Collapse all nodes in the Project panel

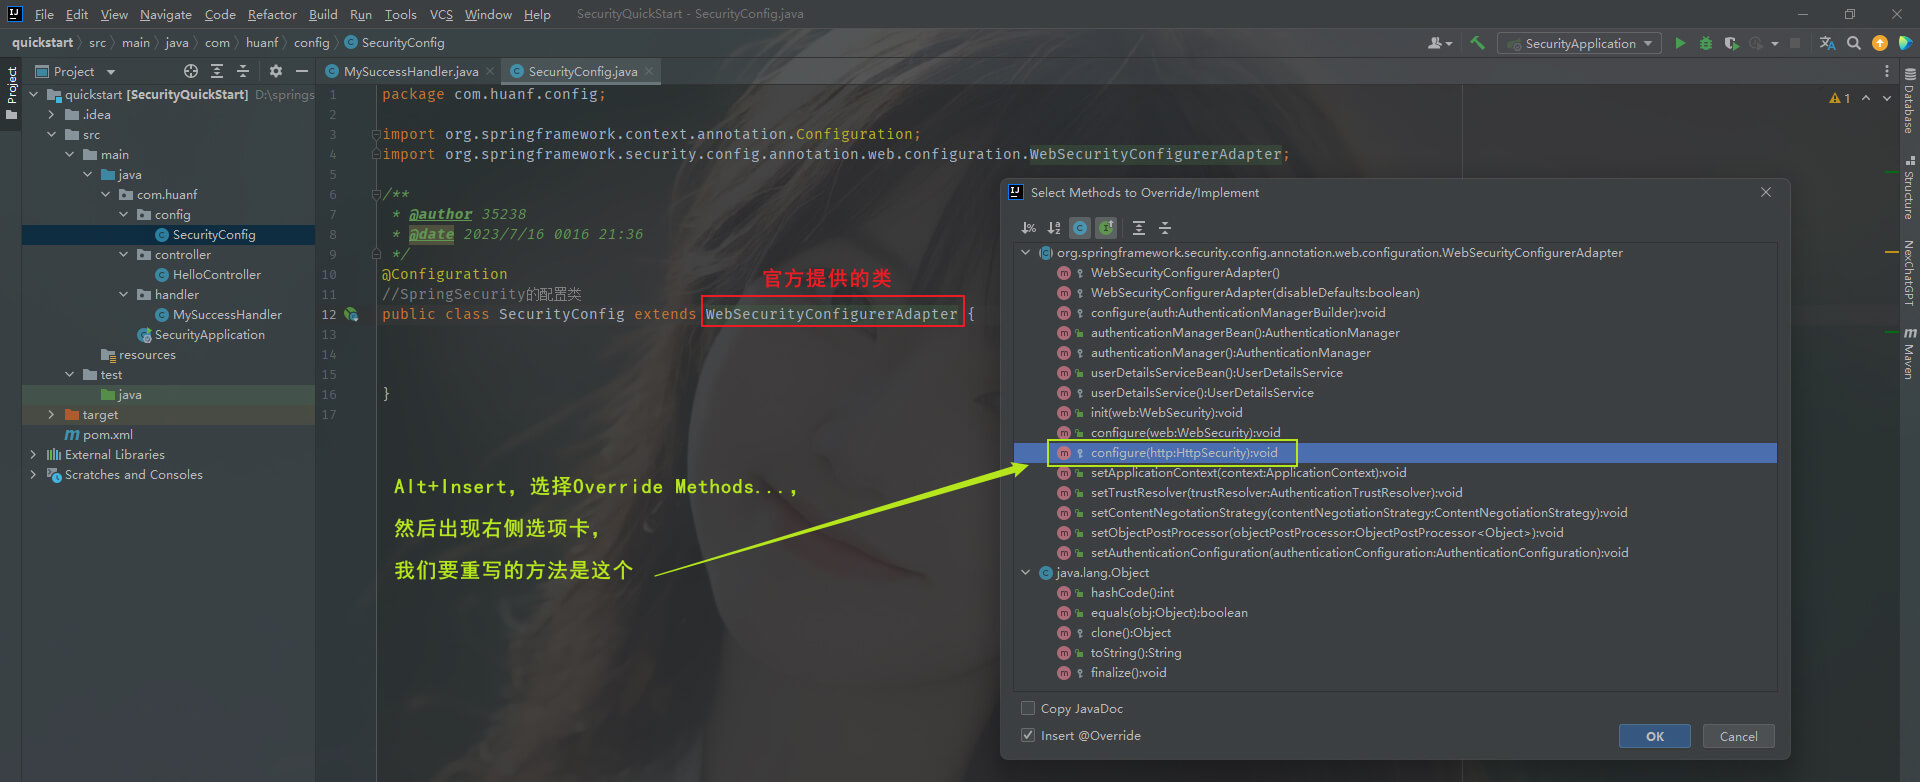pos(243,71)
